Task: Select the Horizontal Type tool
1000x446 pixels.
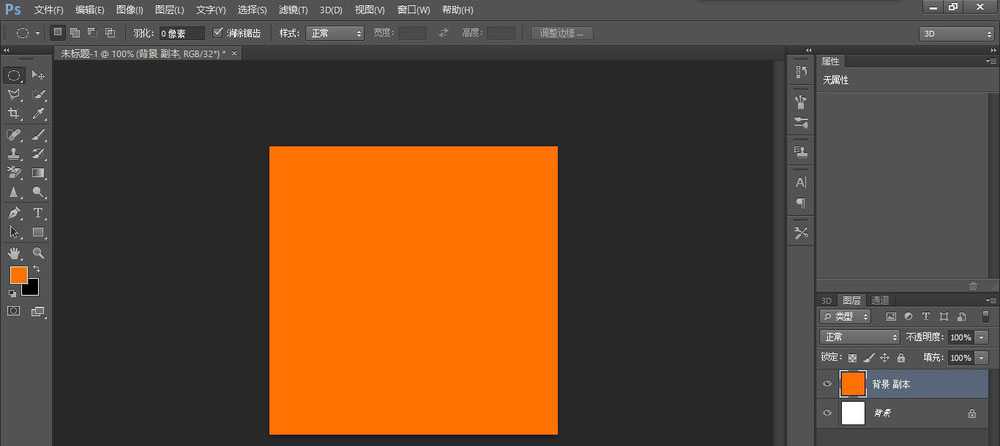Action: [x=39, y=213]
